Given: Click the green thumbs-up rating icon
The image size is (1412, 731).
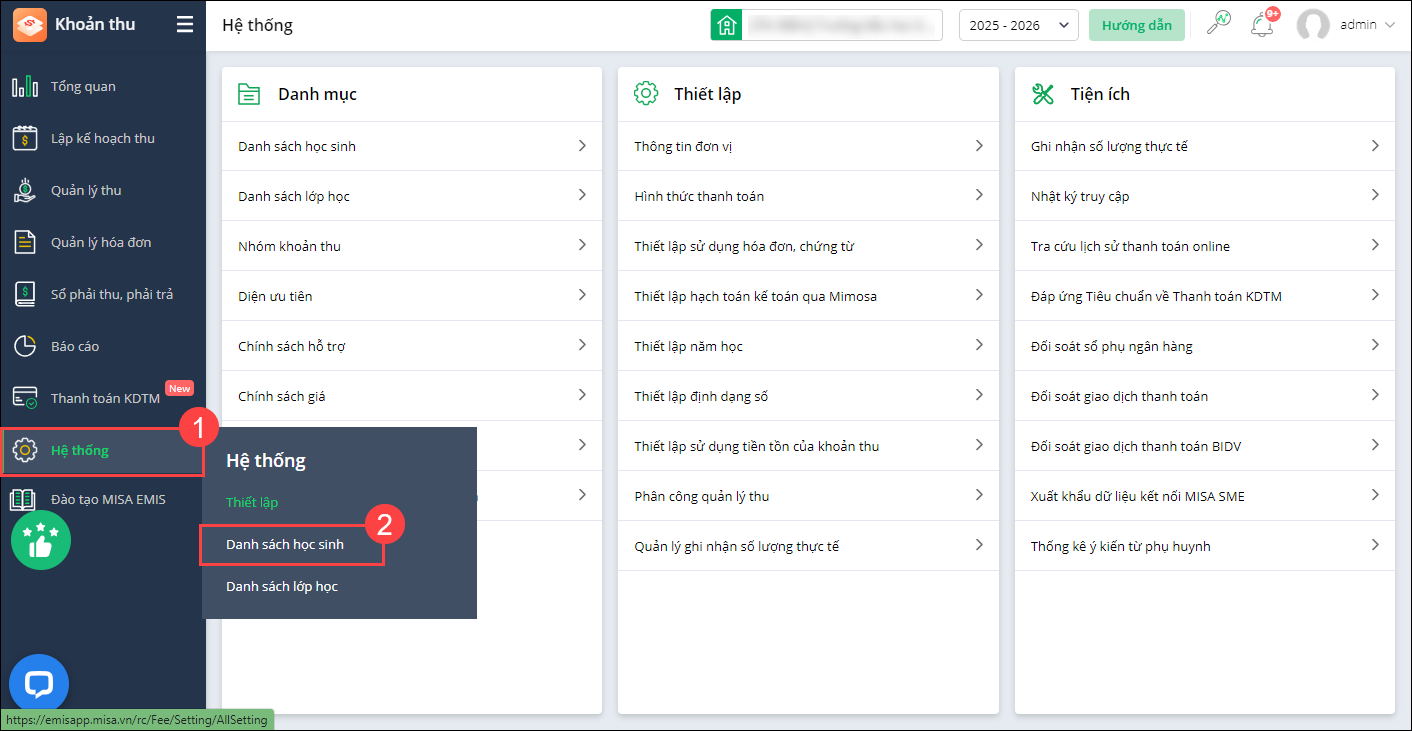Looking at the screenshot, I should click(x=41, y=540).
